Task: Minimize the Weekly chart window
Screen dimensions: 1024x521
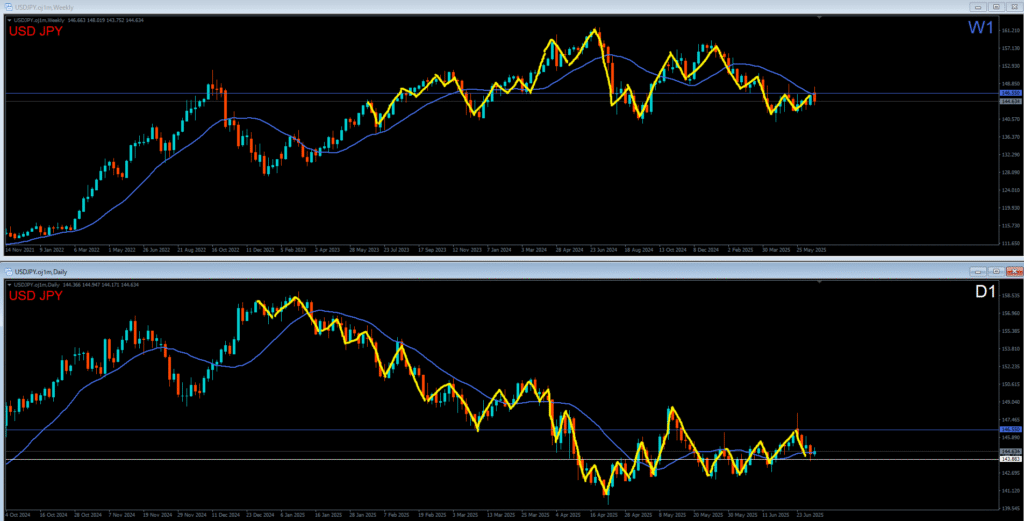Action: click(x=978, y=7)
